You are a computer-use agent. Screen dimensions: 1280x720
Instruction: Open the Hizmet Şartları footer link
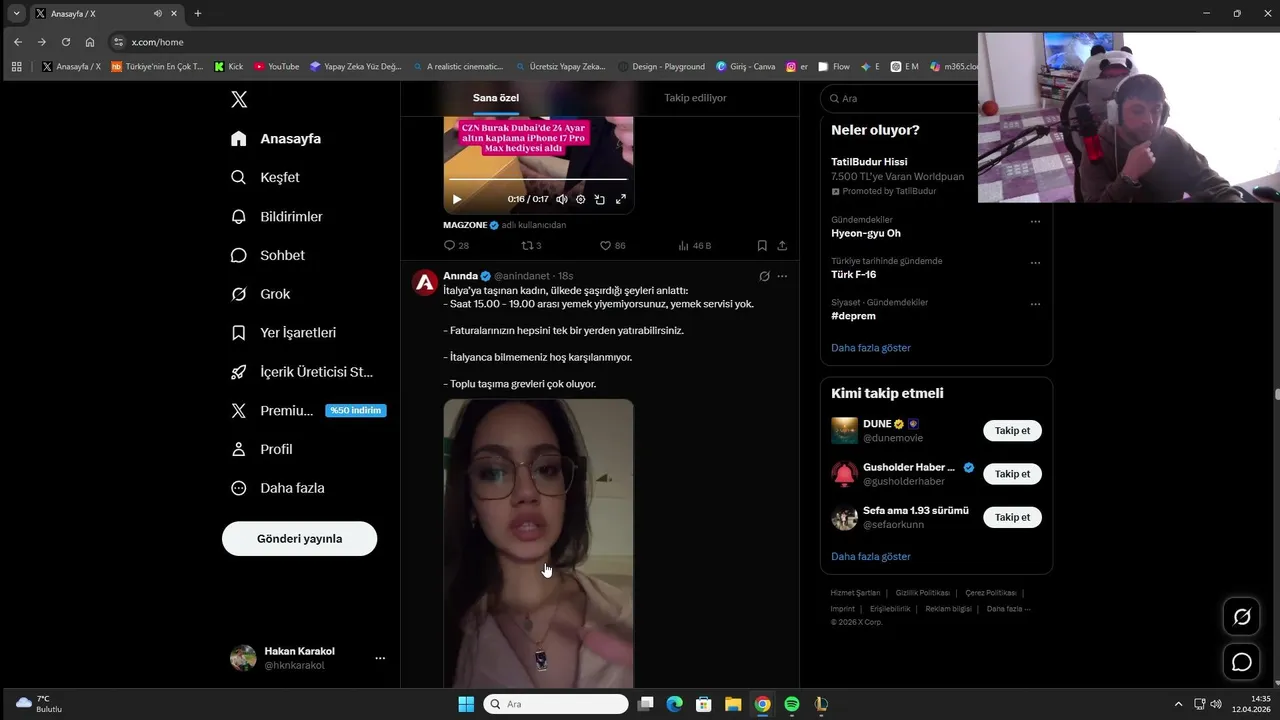855,593
